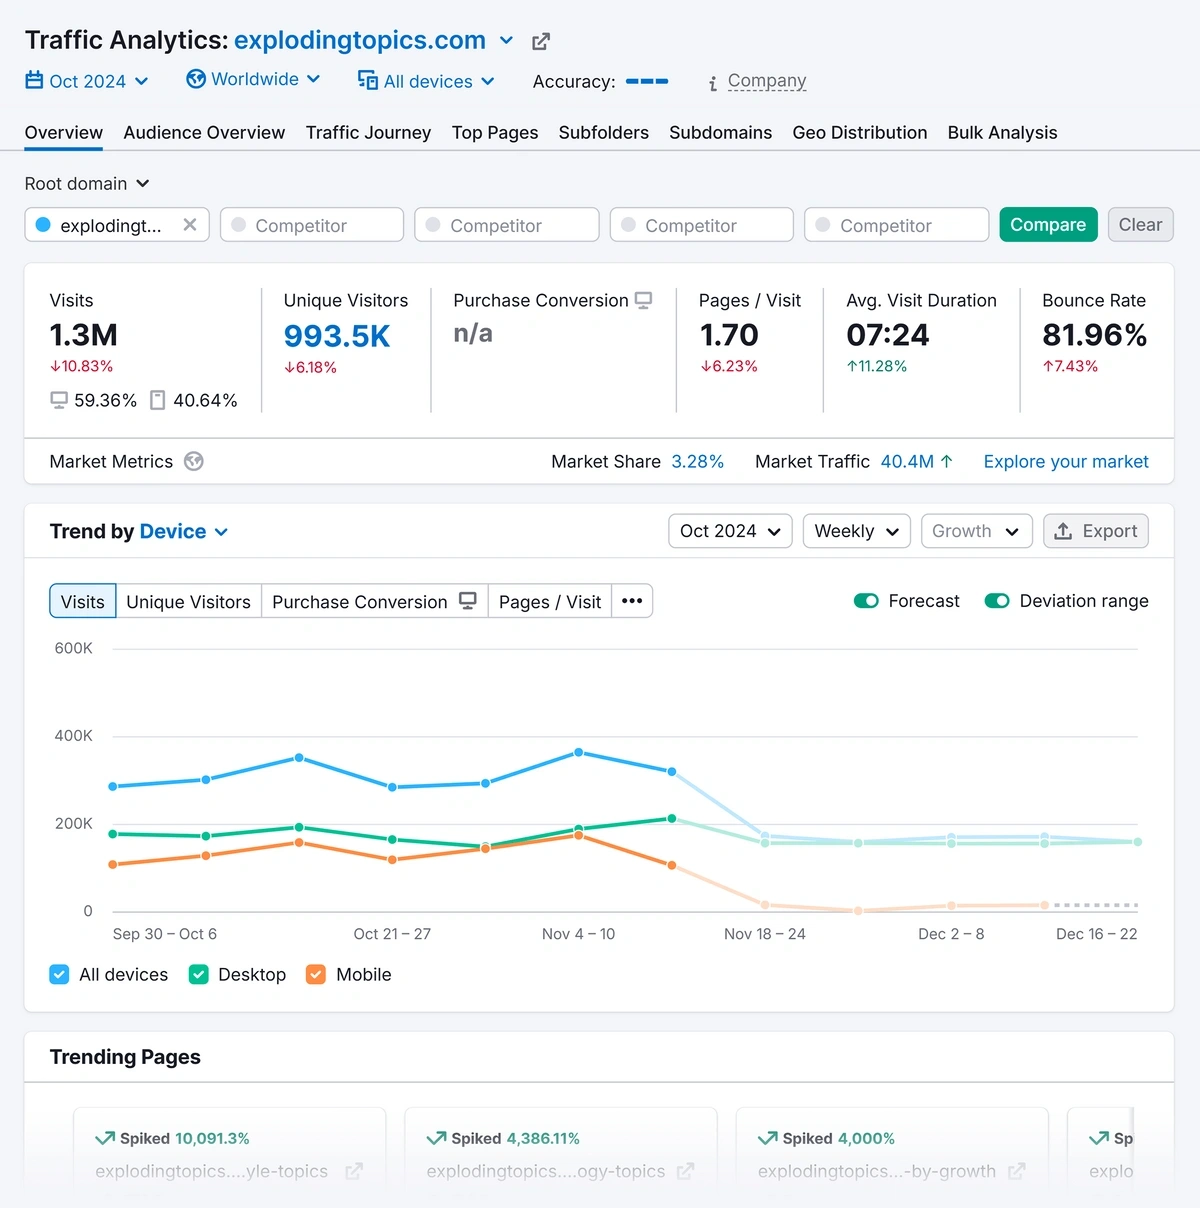This screenshot has width=1200, height=1208.
Task: Click the Clear button
Action: pos(1140,225)
